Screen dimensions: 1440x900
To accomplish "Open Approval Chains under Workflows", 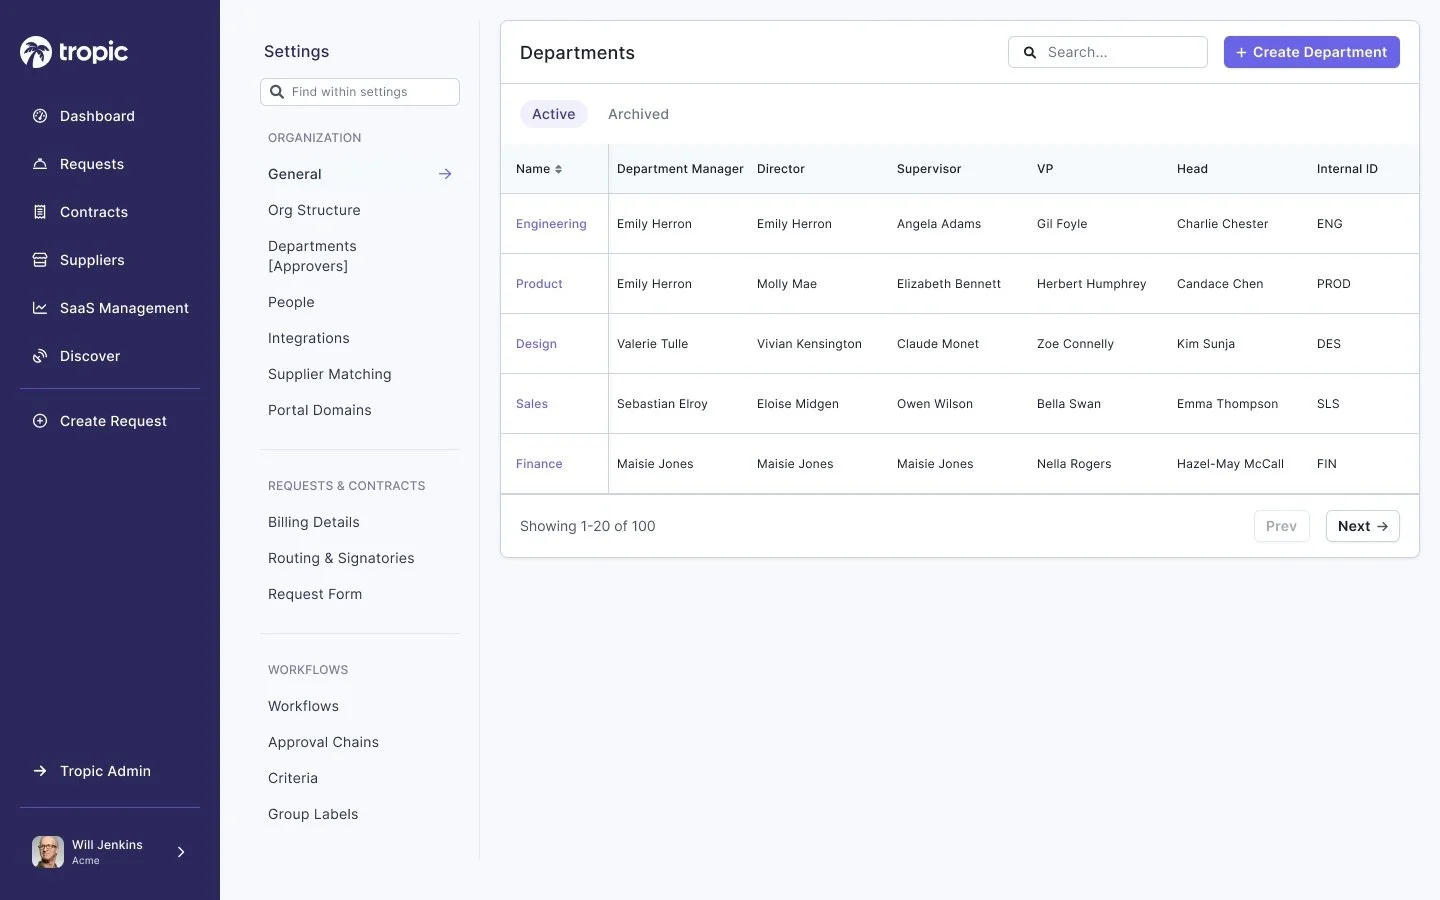I will (323, 742).
